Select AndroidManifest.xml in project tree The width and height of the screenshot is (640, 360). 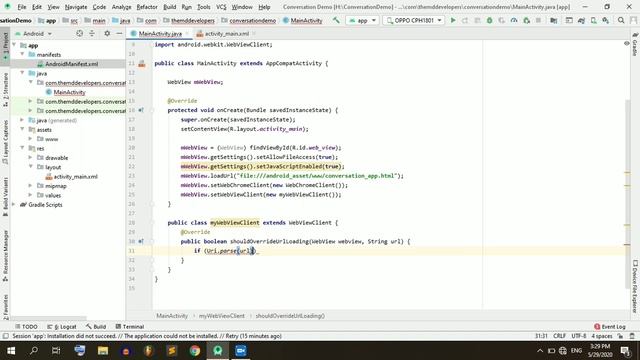[x=71, y=64]
